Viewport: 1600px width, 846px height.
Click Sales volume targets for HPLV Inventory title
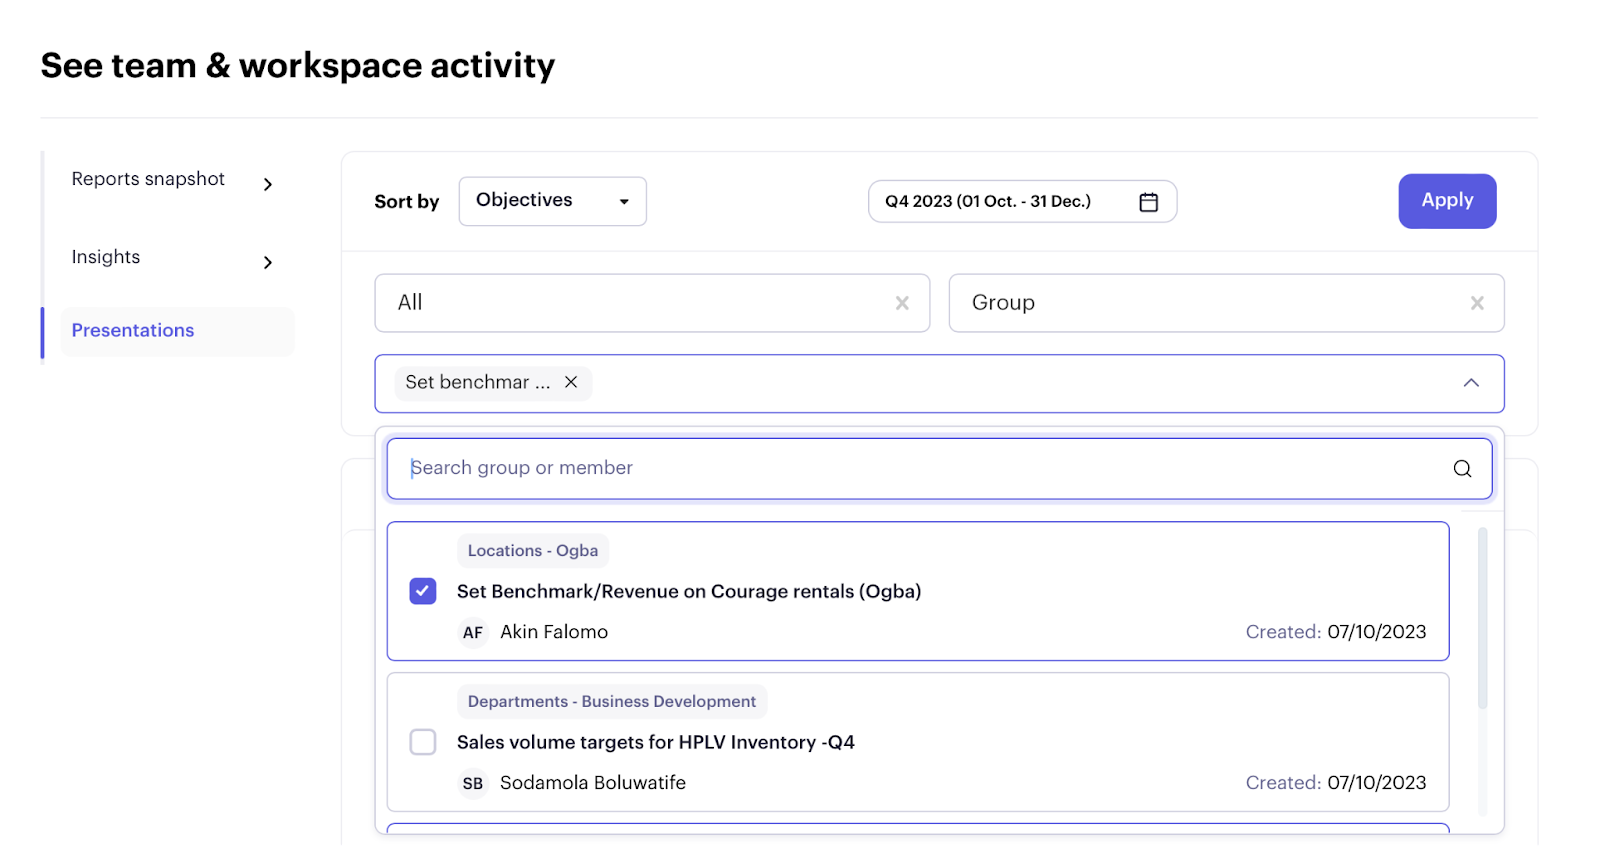656,742
